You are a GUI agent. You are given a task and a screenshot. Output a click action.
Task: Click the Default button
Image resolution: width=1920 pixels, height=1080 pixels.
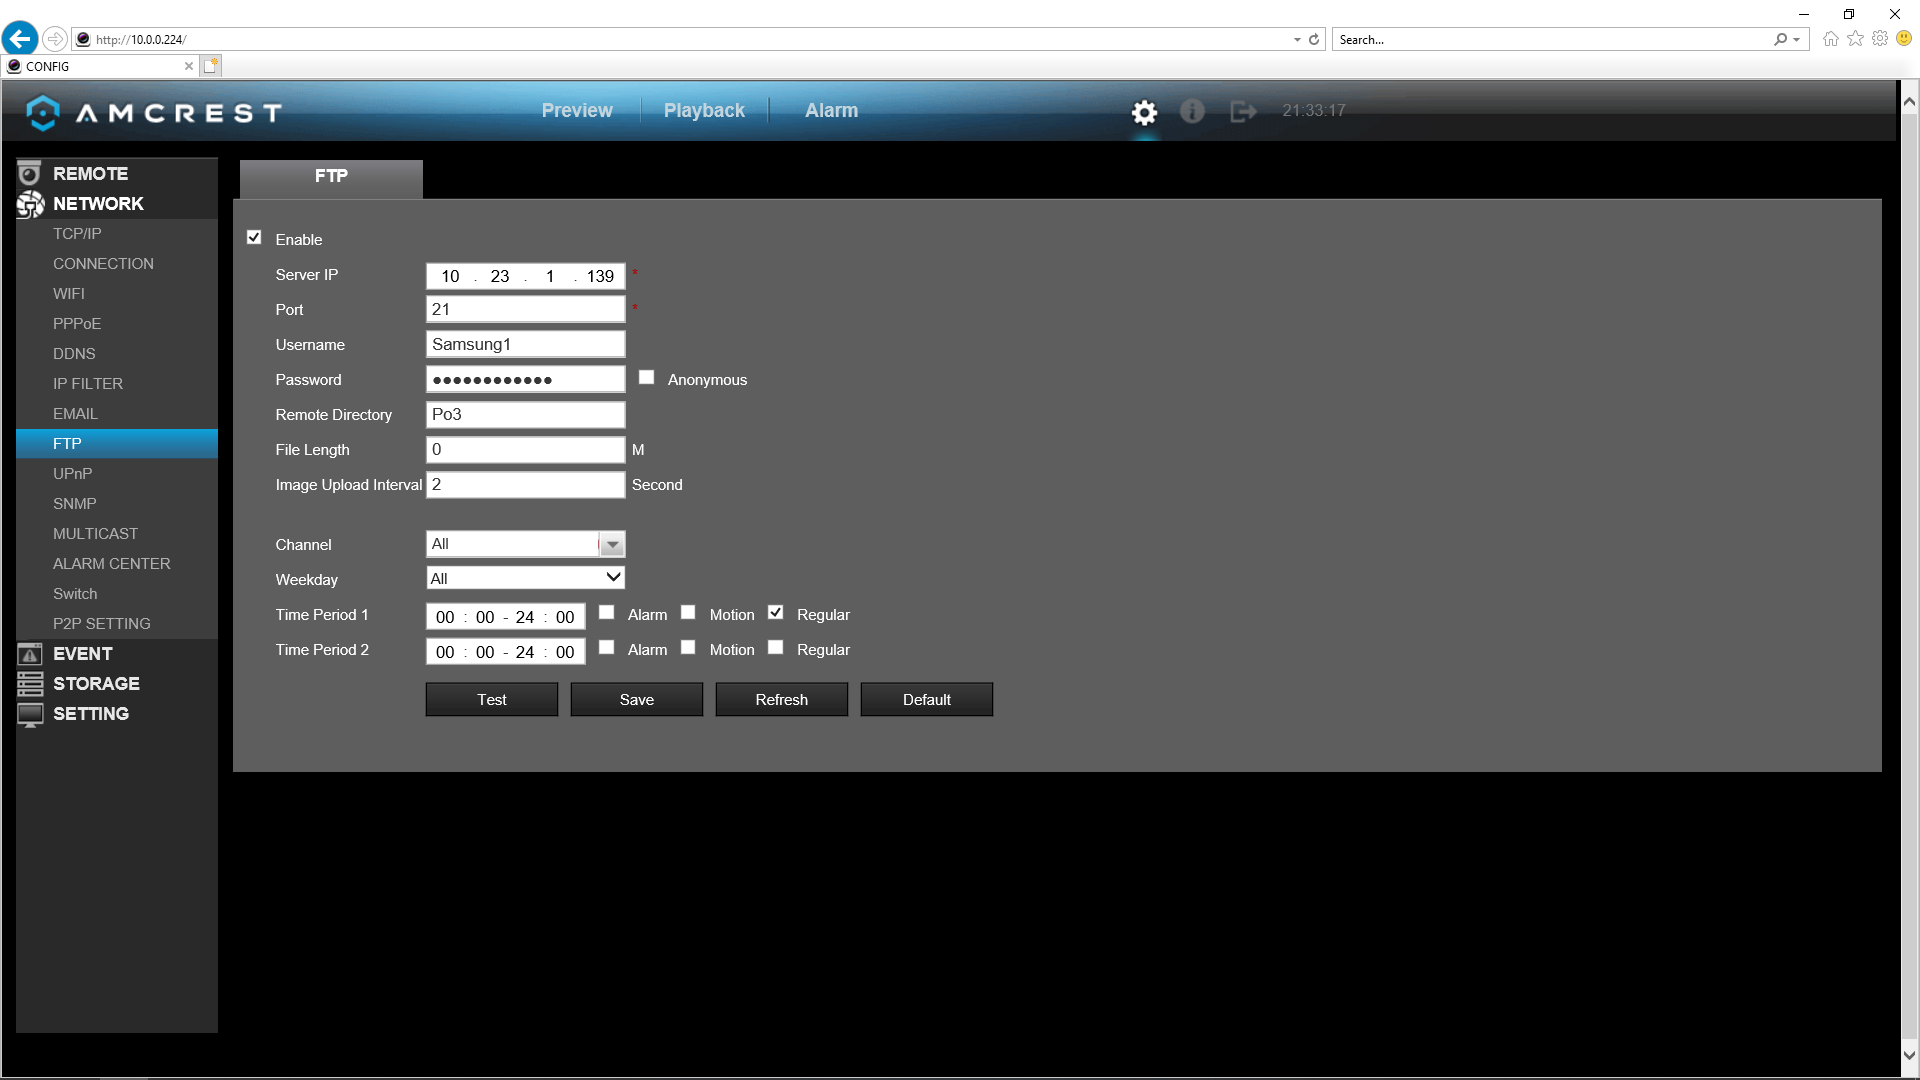[x=927, y=700]
